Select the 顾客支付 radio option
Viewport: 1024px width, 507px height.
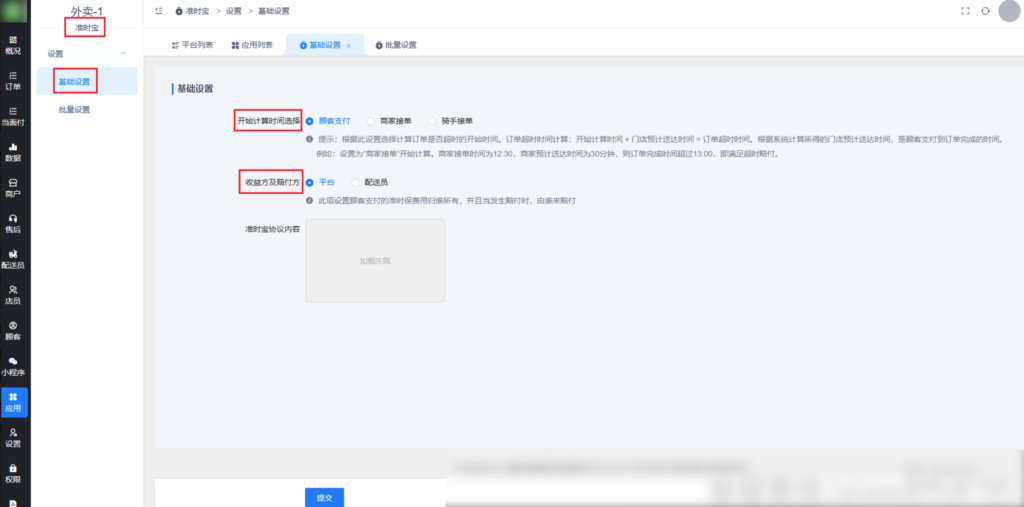pyautogui.click(x=328, y=121)
